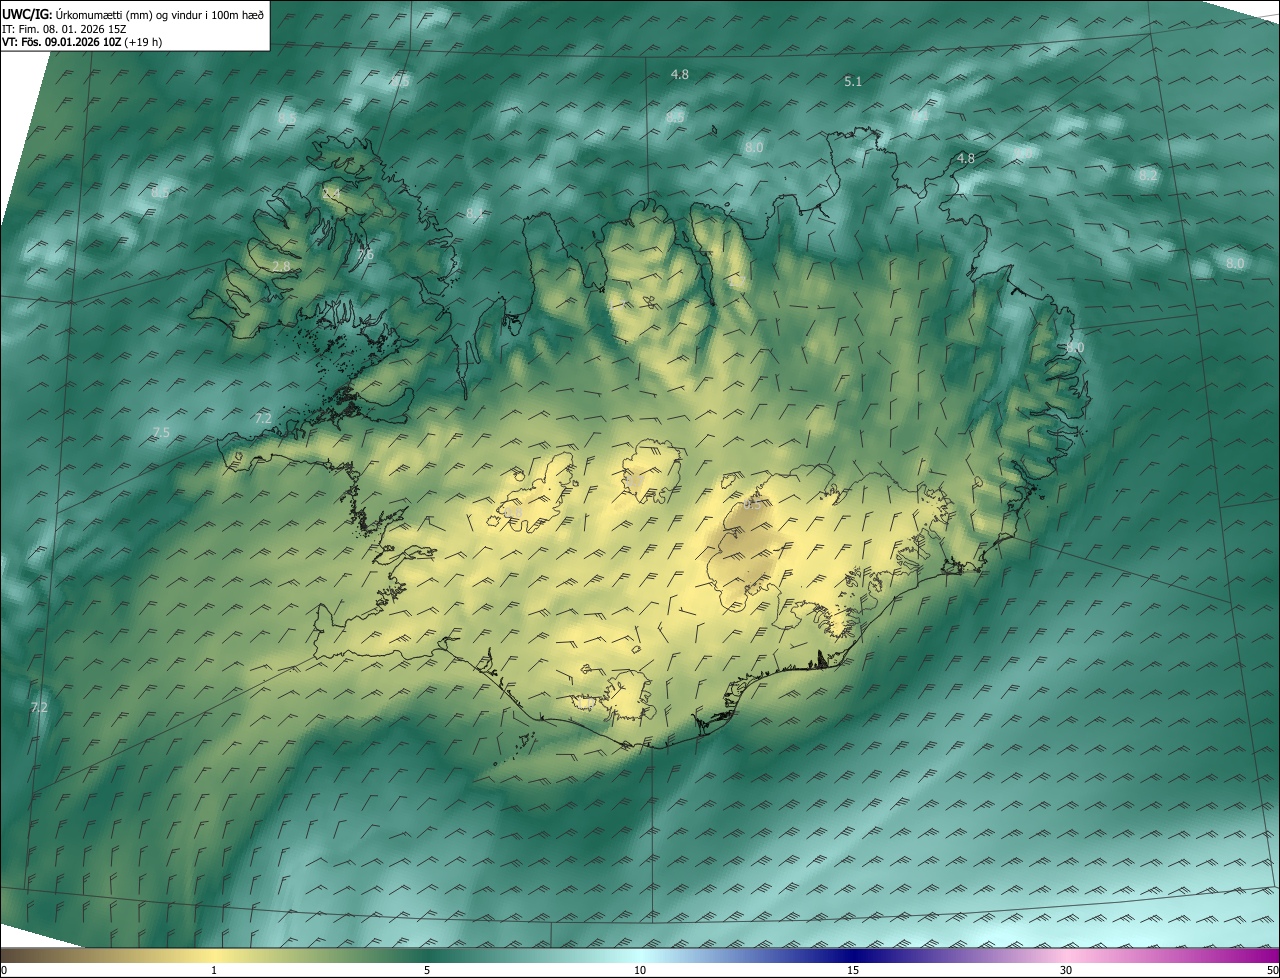Click the '30' tick on color scale
Image resolution: width=1280 pixels, height=978 pixels.
tap(1066, 970)
